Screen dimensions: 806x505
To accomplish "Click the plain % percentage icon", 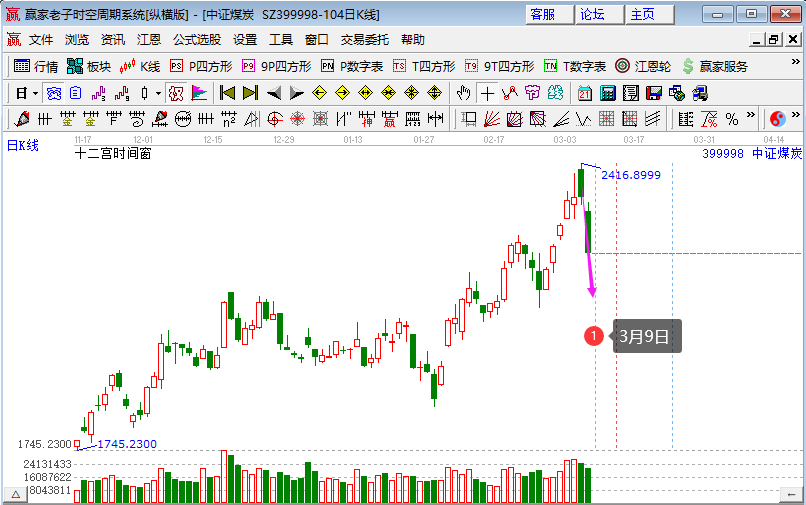I will [732, 119].
